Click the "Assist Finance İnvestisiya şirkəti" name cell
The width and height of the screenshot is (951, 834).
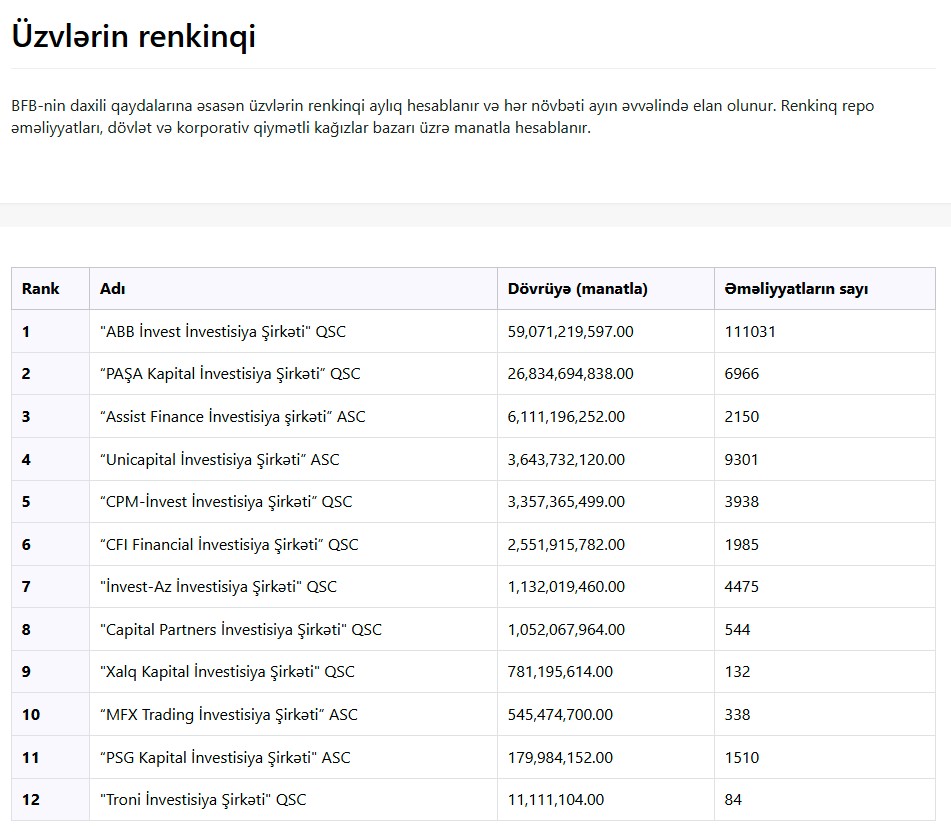click(x=233, y=417)
